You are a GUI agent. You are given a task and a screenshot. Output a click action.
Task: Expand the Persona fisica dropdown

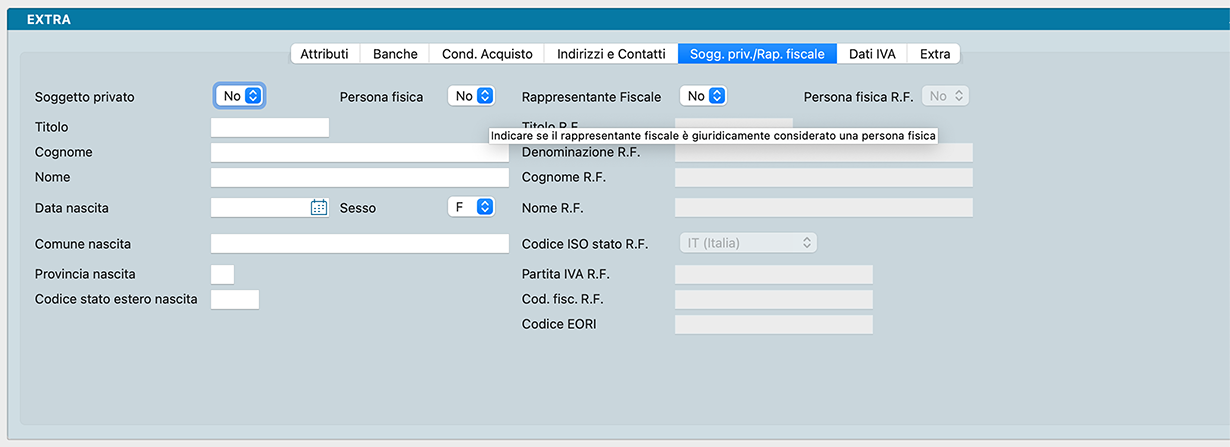tap(471, 96)
